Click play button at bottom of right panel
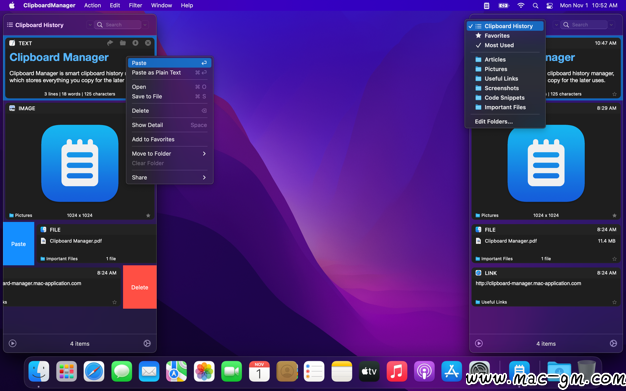The image size is (626, 391). [479, 343]
